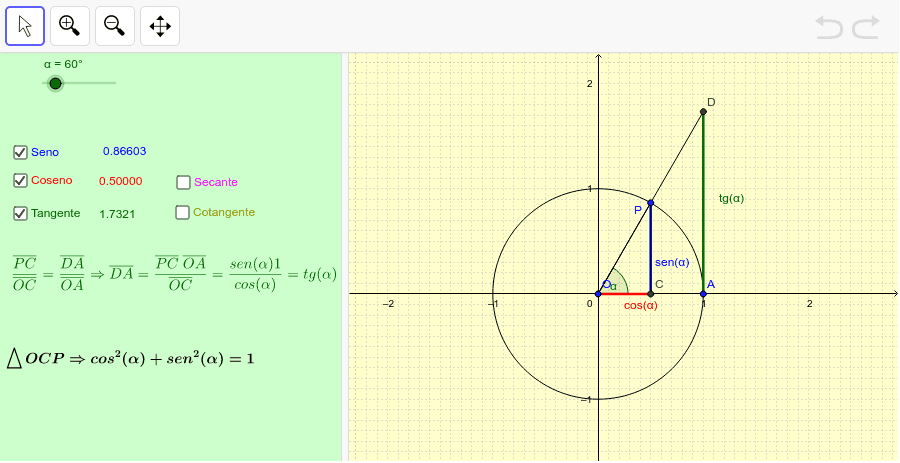
Task: Enable the Cotangente checkbox
Action: coord(183,212)
